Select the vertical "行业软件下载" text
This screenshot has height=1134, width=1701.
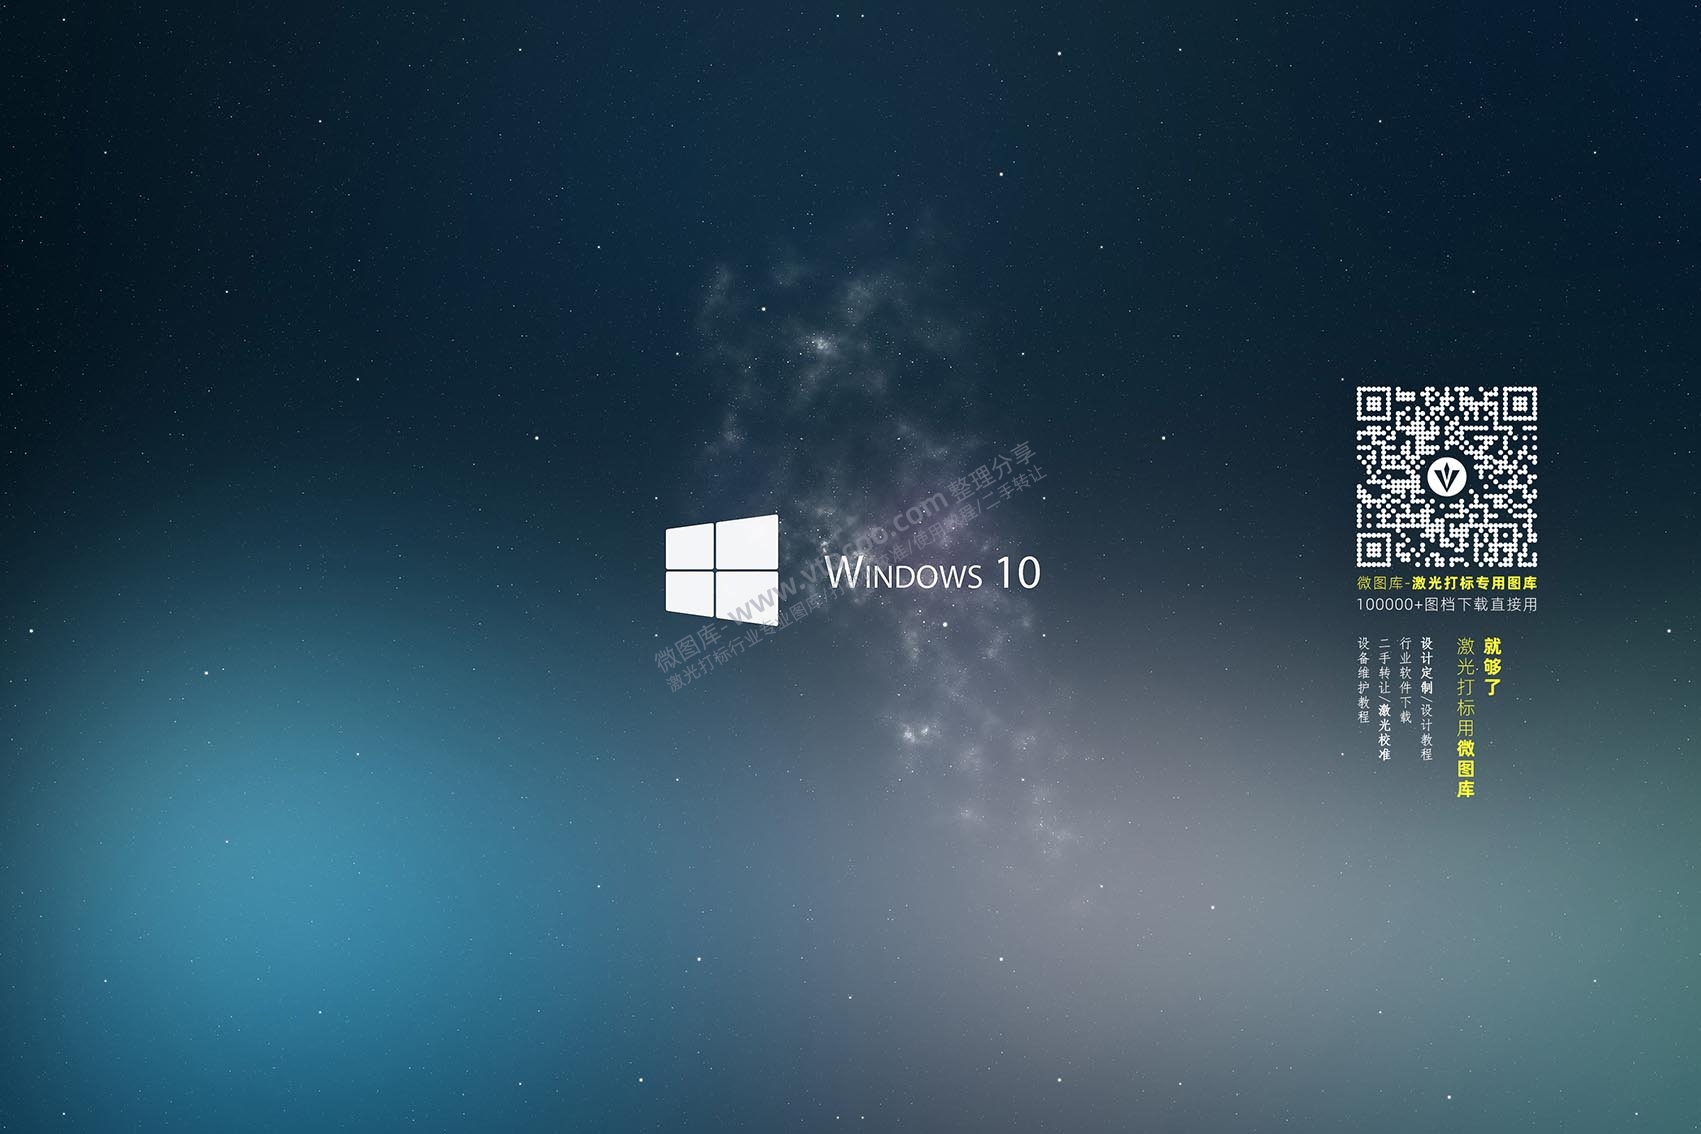(x=1406, y=680)
